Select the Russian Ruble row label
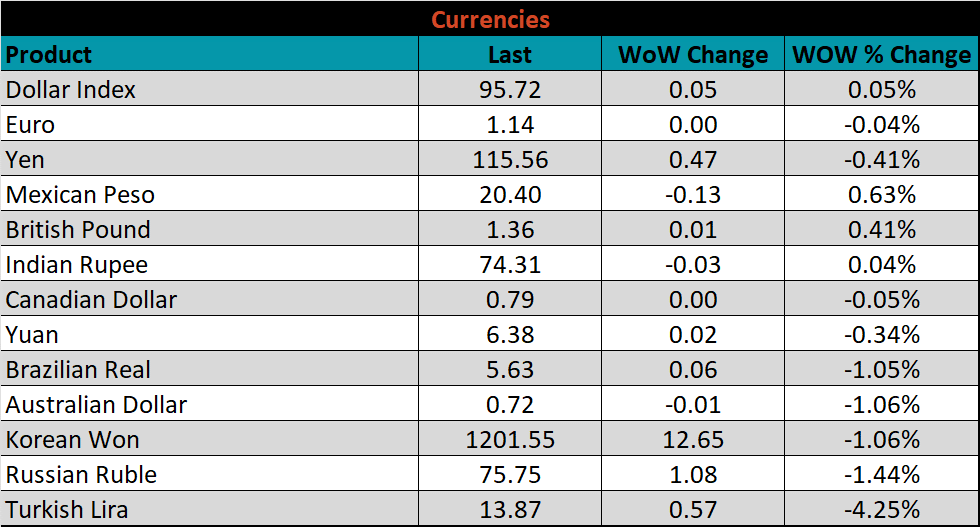Image resolution: width=980 pixels, height=527 pixels. coord(82,475)
